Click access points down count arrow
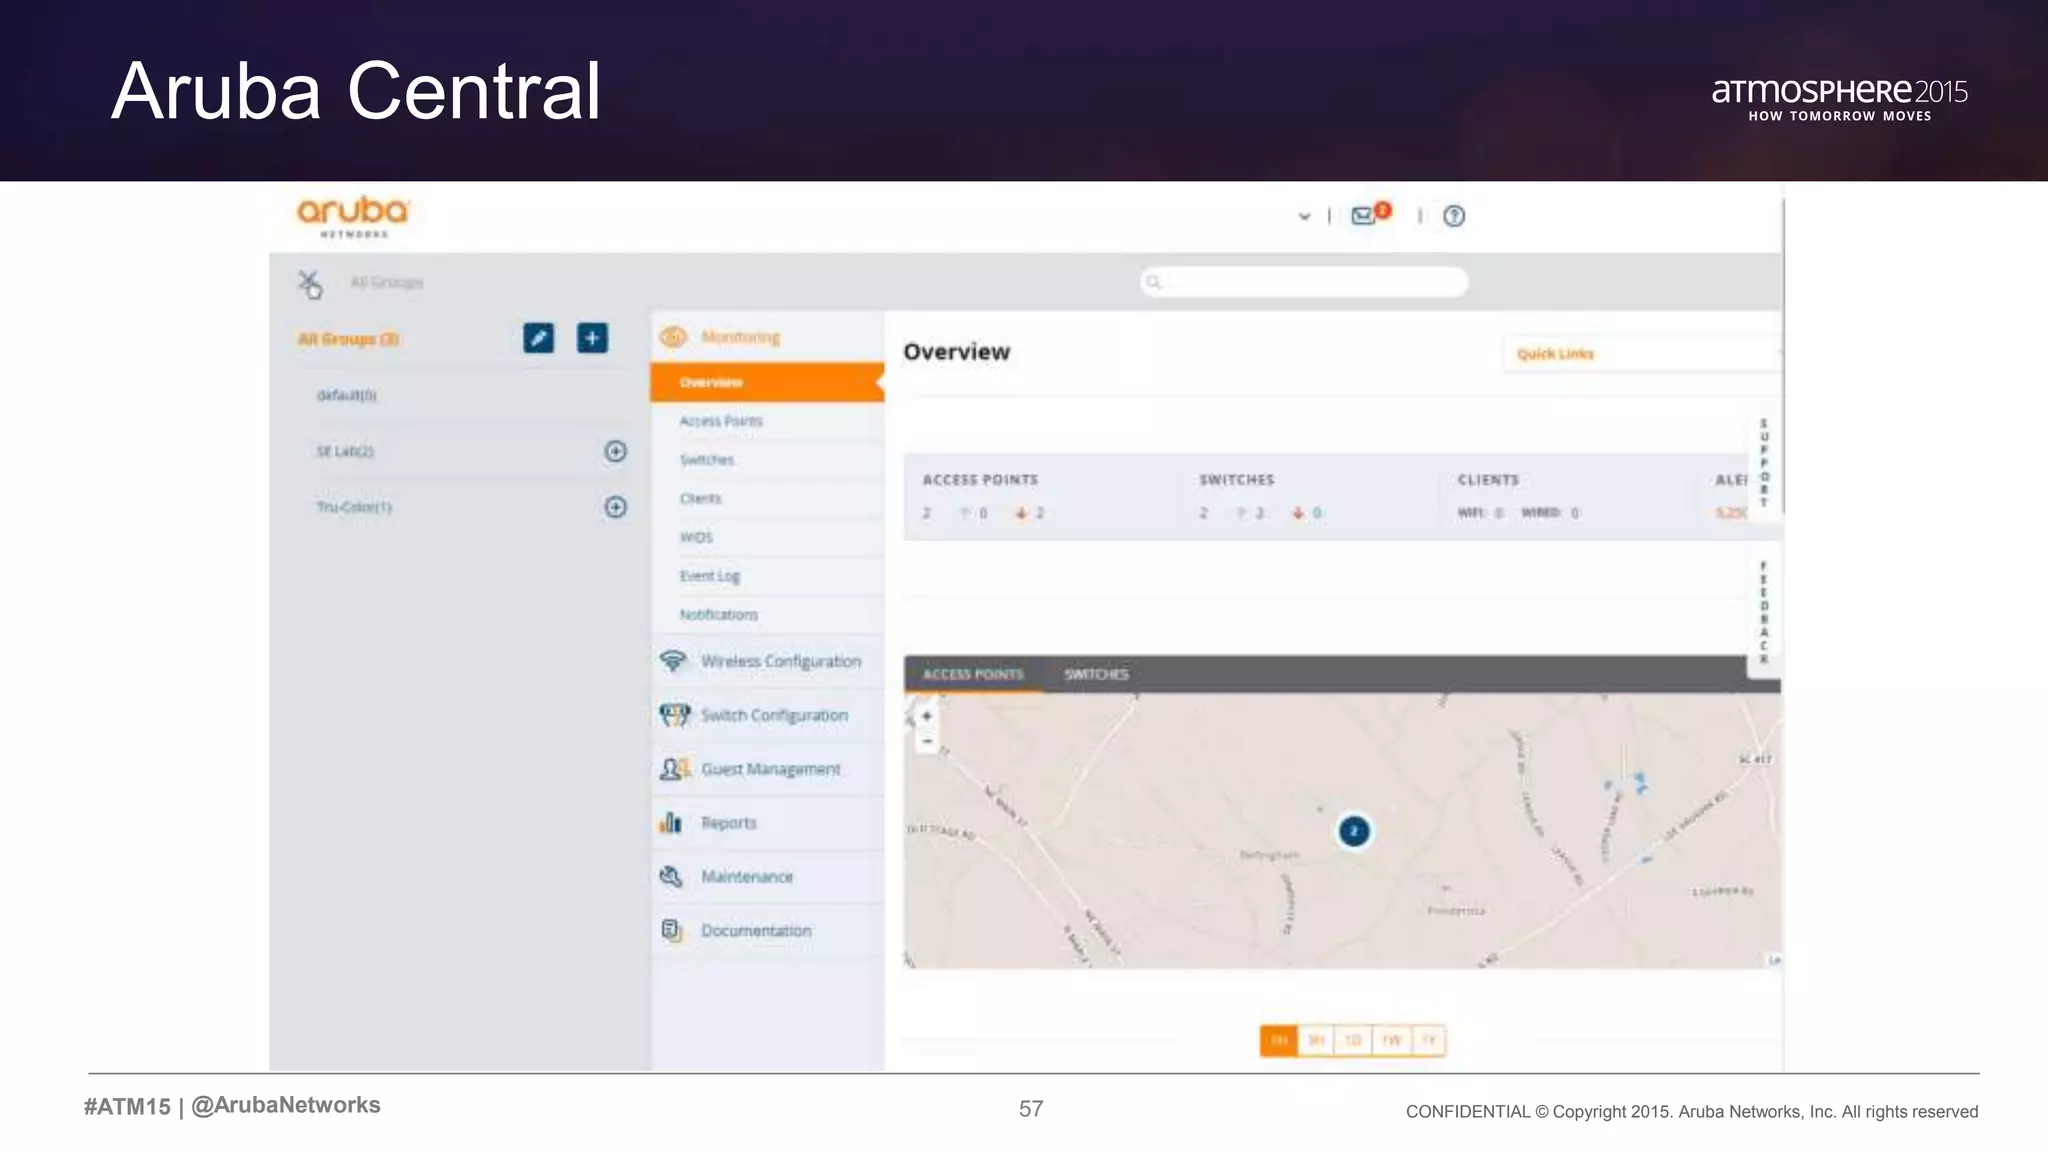Image resolution: width=2048 pixels, height=1152 pixels. (1022, 513)
